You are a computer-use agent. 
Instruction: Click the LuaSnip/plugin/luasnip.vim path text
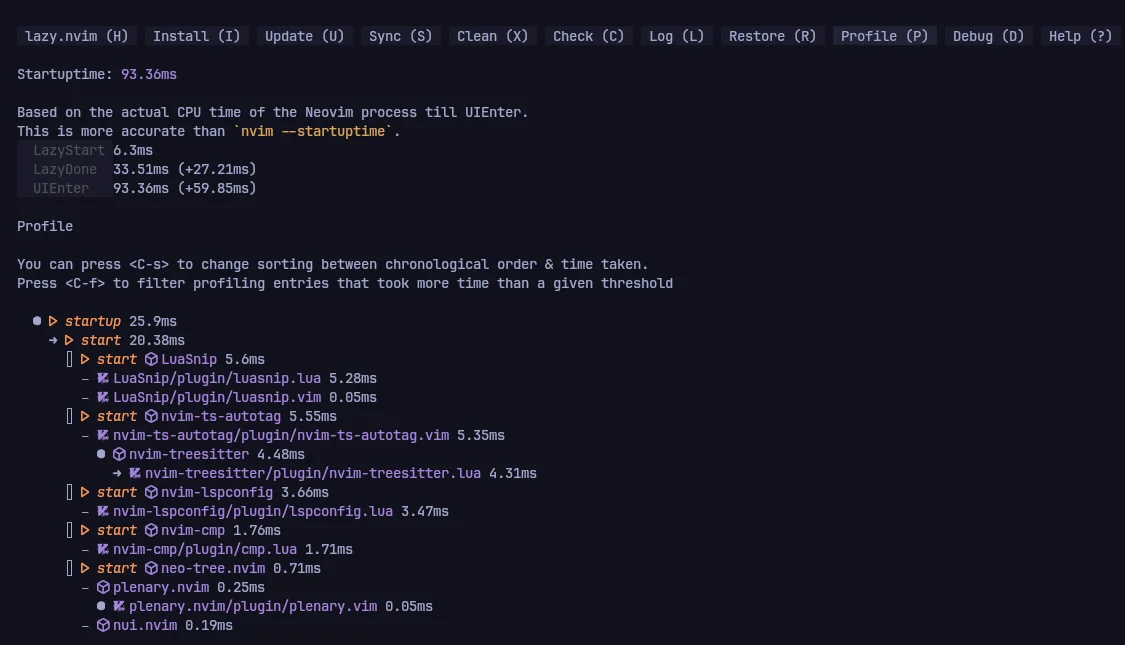(217, 397)
